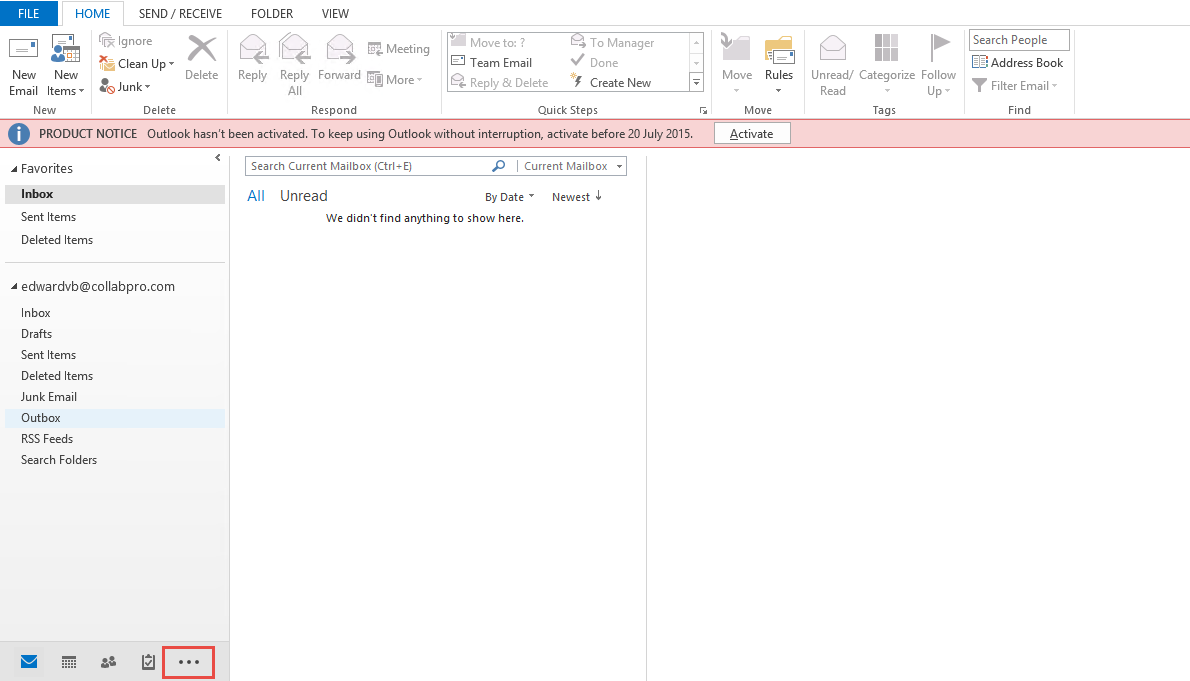This screenshot has height=681, width=1190.
Task: Open the More respond options dropdown
Action: click(x=395, y=79)
